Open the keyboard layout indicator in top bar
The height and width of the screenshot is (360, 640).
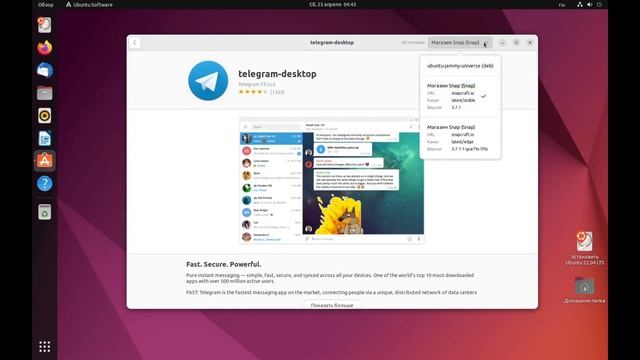coord(562,5)
